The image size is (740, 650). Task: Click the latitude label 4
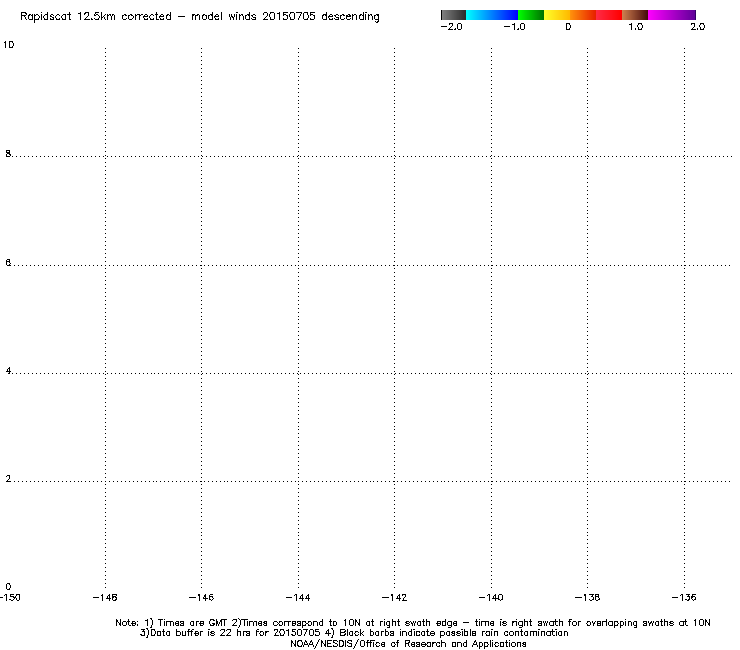click(8, 371)
